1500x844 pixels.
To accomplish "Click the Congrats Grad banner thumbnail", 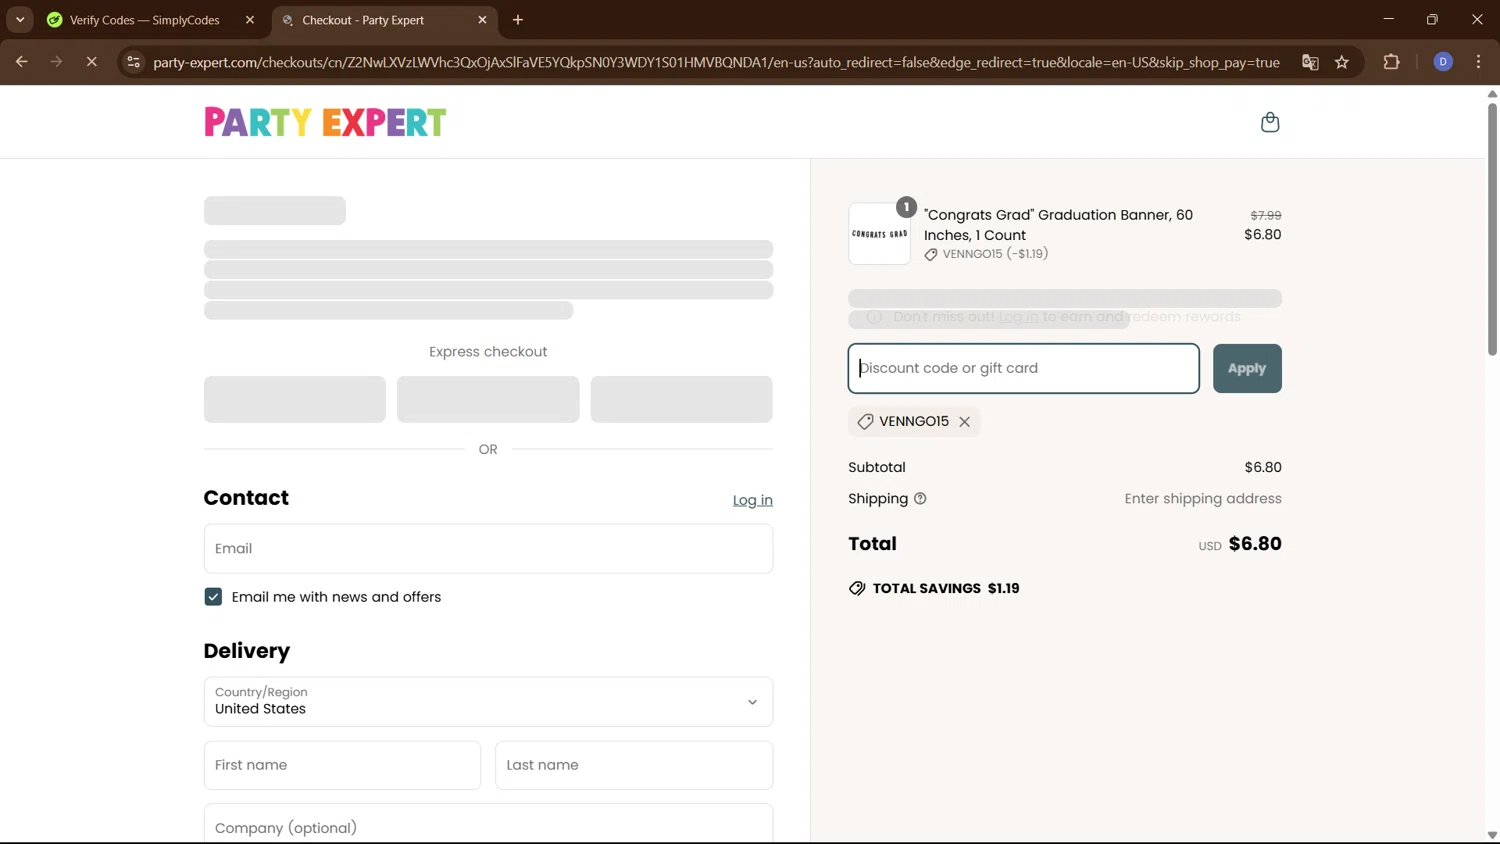I will point(879,234).
